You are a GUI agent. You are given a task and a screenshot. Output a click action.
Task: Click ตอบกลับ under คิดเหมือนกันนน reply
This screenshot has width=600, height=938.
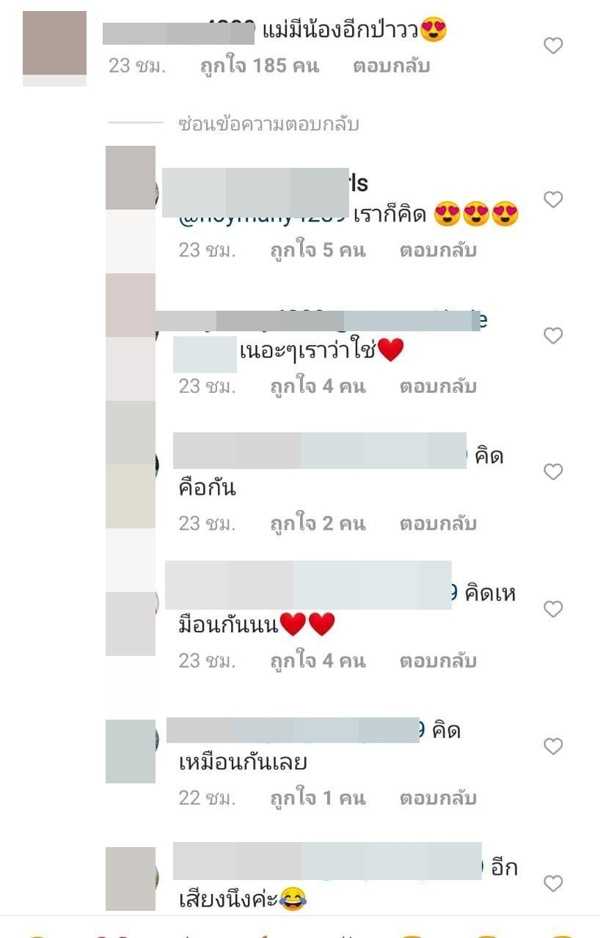pos(438,660)
